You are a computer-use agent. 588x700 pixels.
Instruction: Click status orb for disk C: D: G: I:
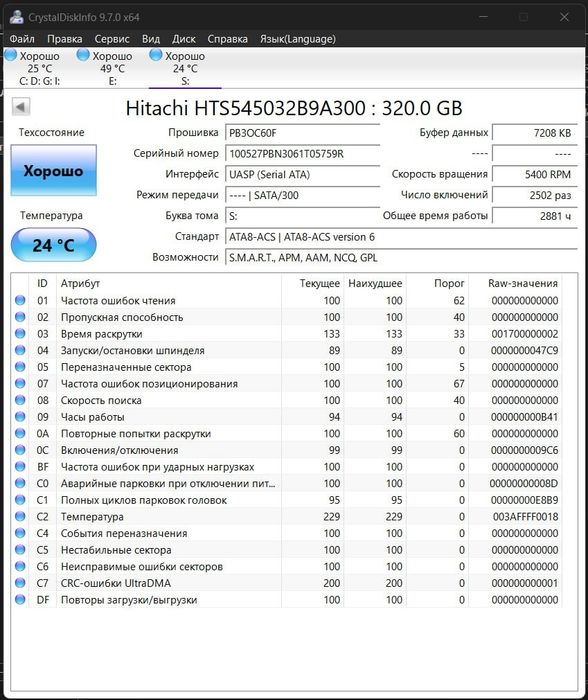(10, 55)
